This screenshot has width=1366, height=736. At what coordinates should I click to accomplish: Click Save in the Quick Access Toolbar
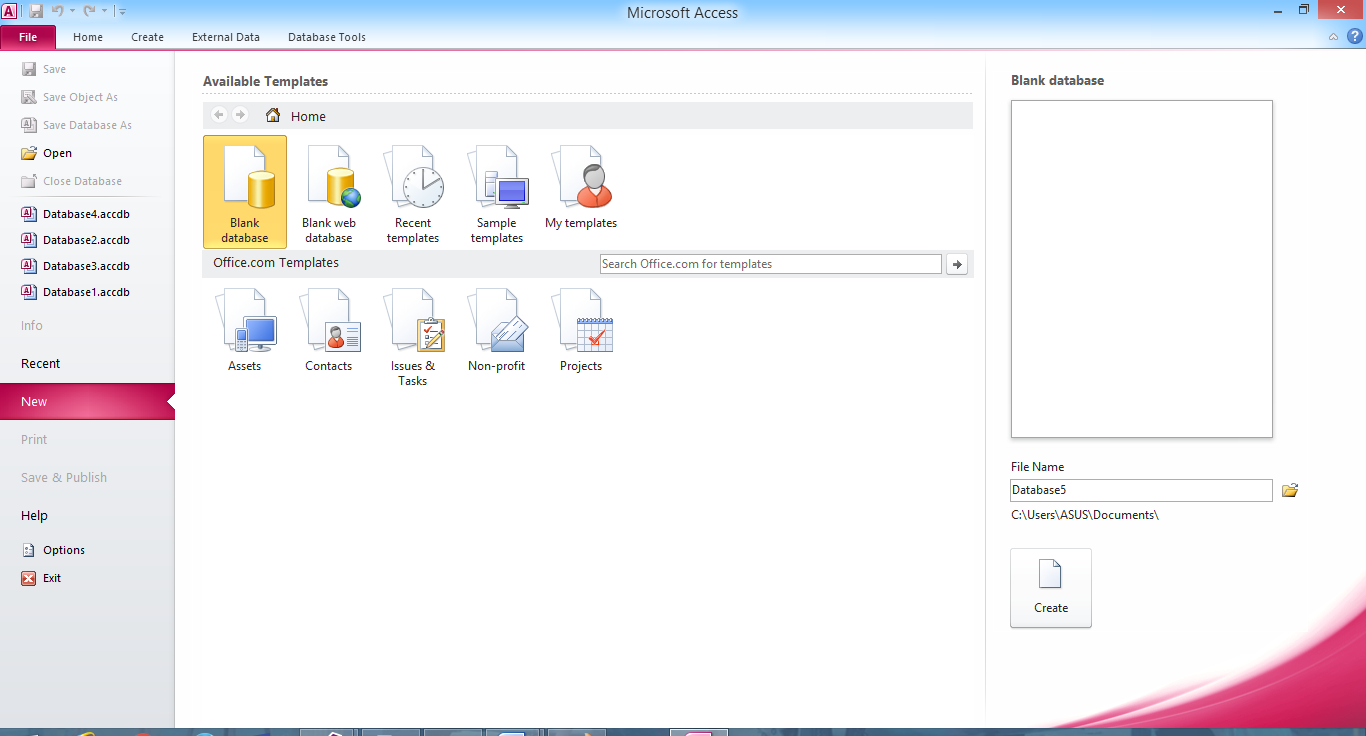(35, 9)
